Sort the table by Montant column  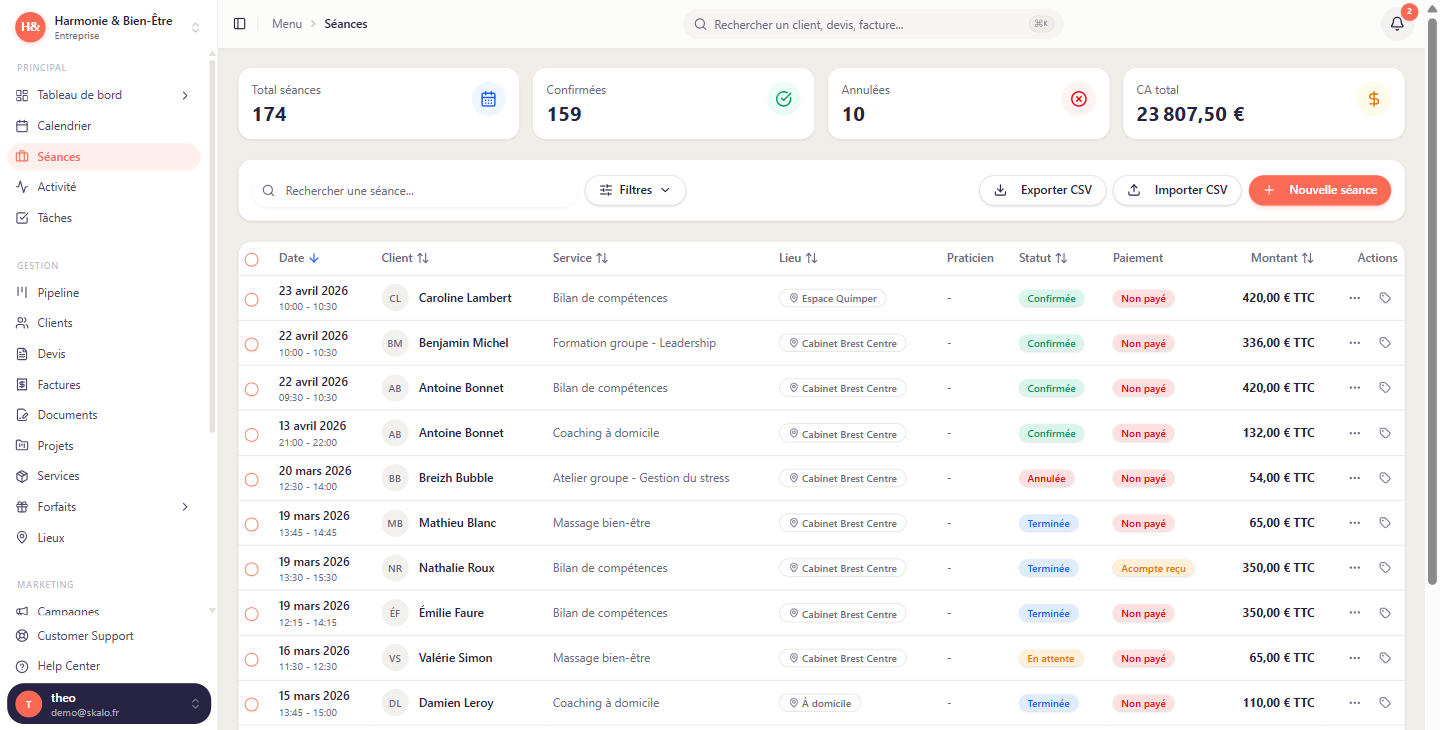tap(1281, 258)
